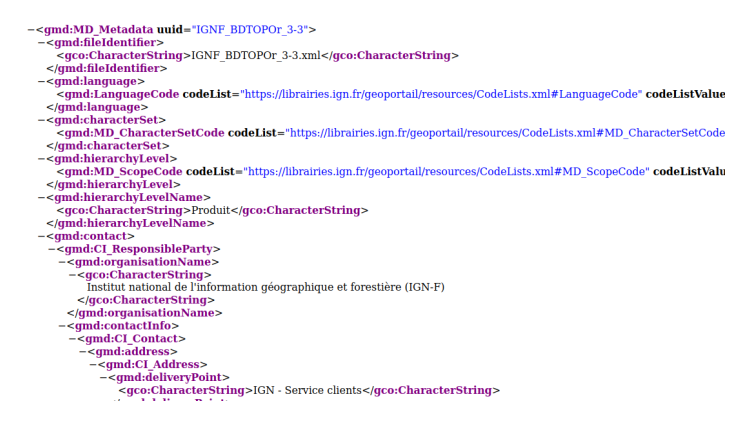This screenshot has width=755, height=424.
Task: Click the MD_CharacterSetCode codeList URL
Action: click(505, 133)
